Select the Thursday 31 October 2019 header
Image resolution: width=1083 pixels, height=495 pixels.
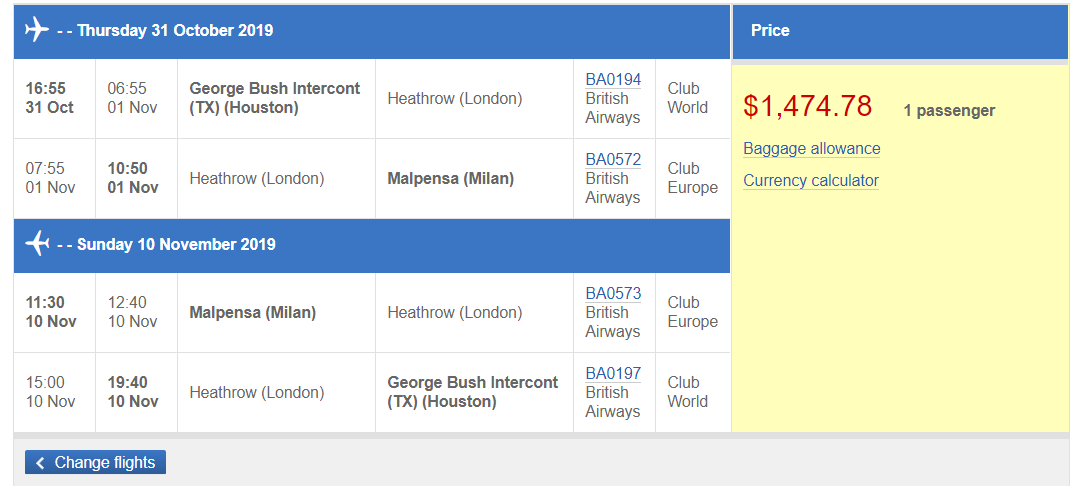tap(175, 31)
